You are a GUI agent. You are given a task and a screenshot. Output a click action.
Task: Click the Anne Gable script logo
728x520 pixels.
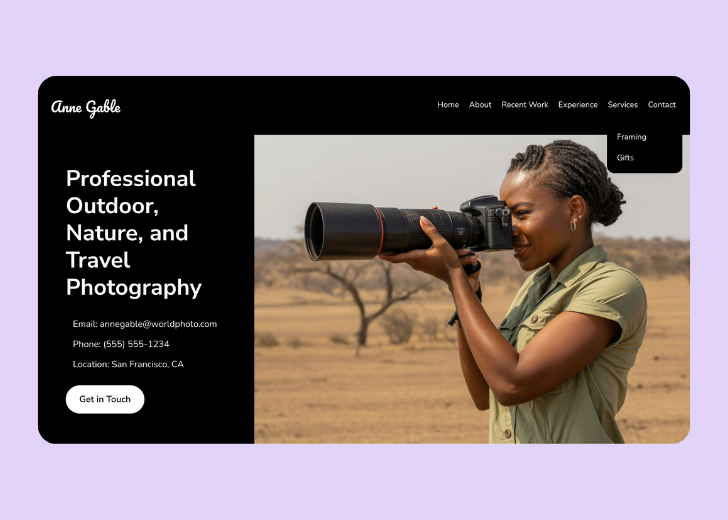(x=86, y=108)
